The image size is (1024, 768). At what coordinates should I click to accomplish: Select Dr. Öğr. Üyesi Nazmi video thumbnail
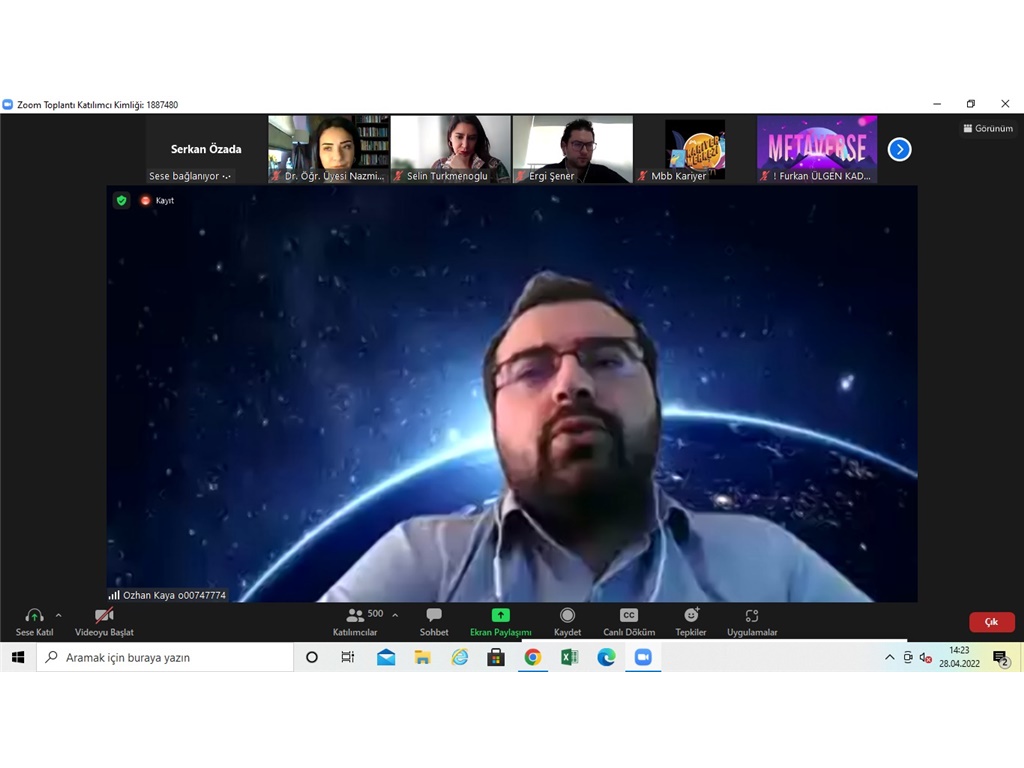[x=328, y=150]
